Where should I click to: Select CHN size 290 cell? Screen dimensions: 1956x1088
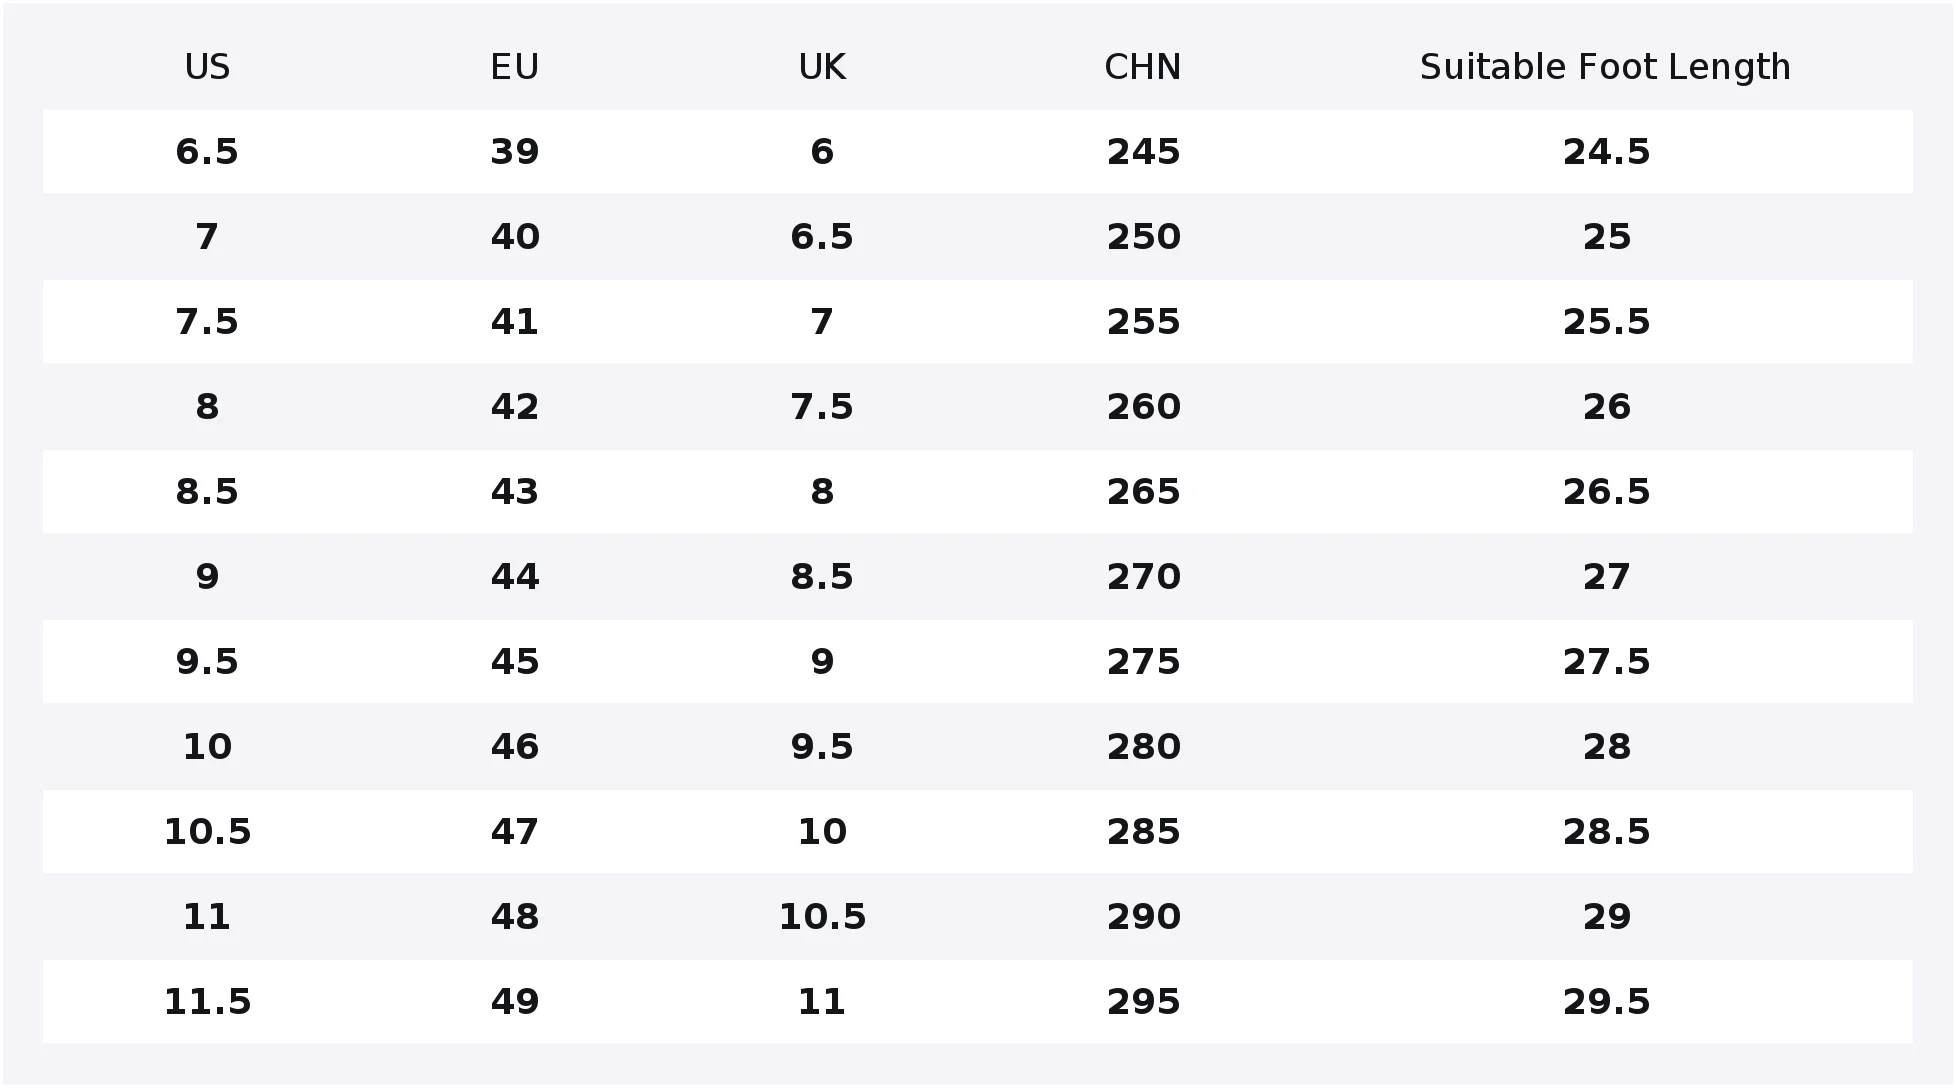(x=1143, y=917)
